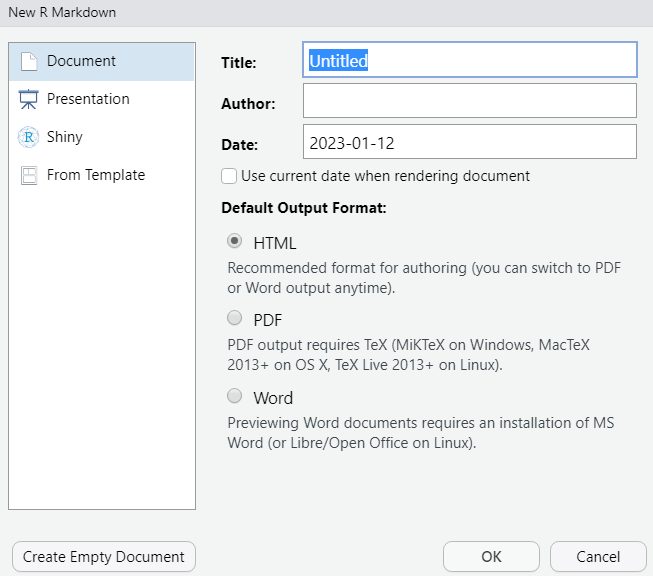Choose the Presentation label in type list
This screenshot has height=576, width=653.
coord(88,99)
